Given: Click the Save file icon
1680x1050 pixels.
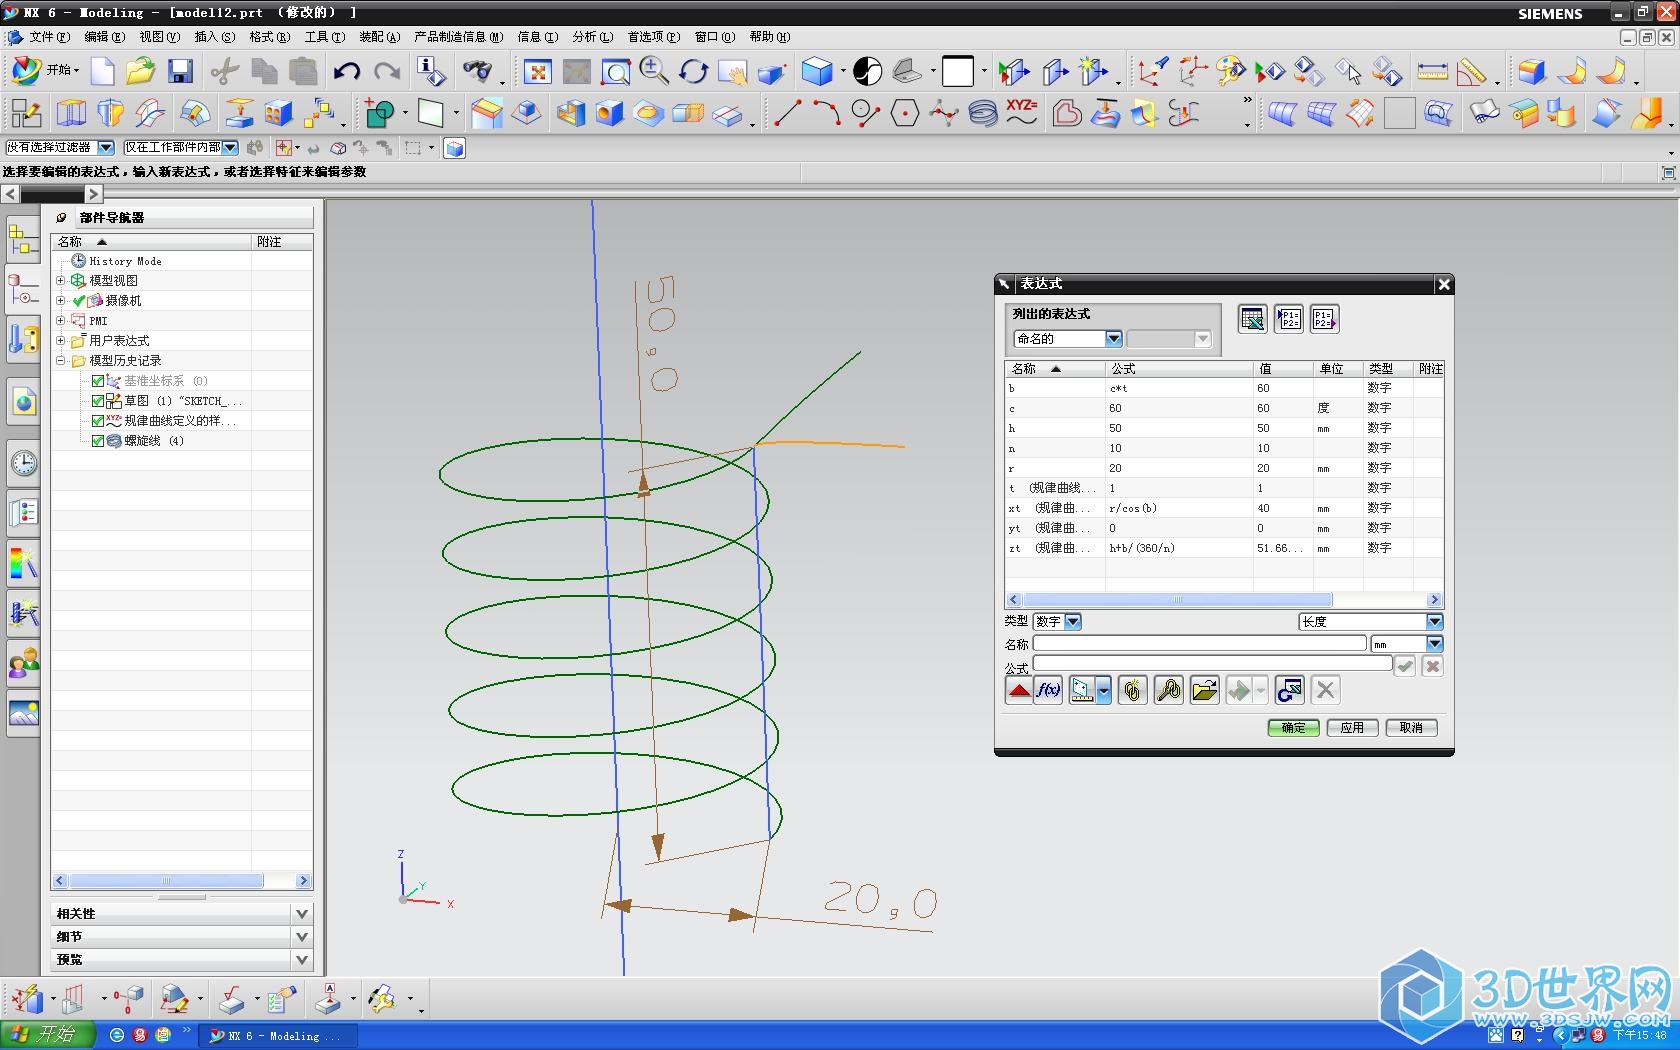Looking at the screenshot, I should tap(181, 71).
